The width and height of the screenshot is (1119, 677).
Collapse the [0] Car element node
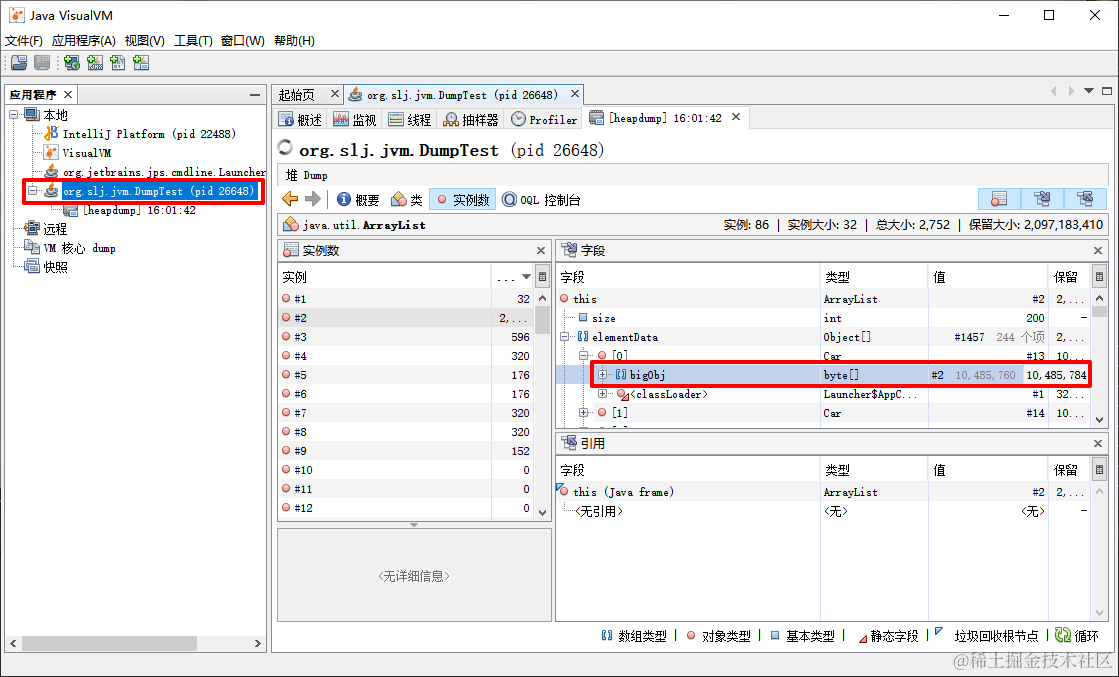click(x=583, y=355)
